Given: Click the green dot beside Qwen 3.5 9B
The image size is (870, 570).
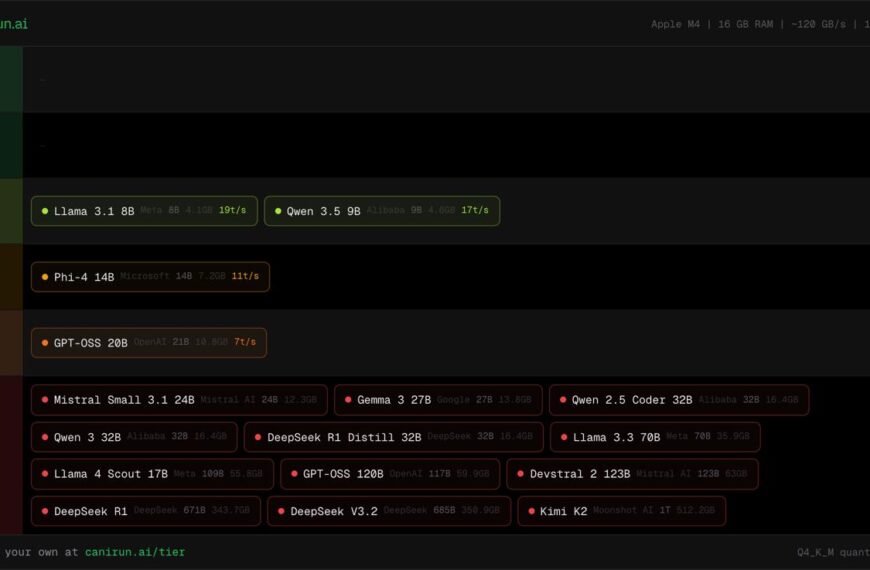Looking at the screenshot, I should tap(278, 211).
